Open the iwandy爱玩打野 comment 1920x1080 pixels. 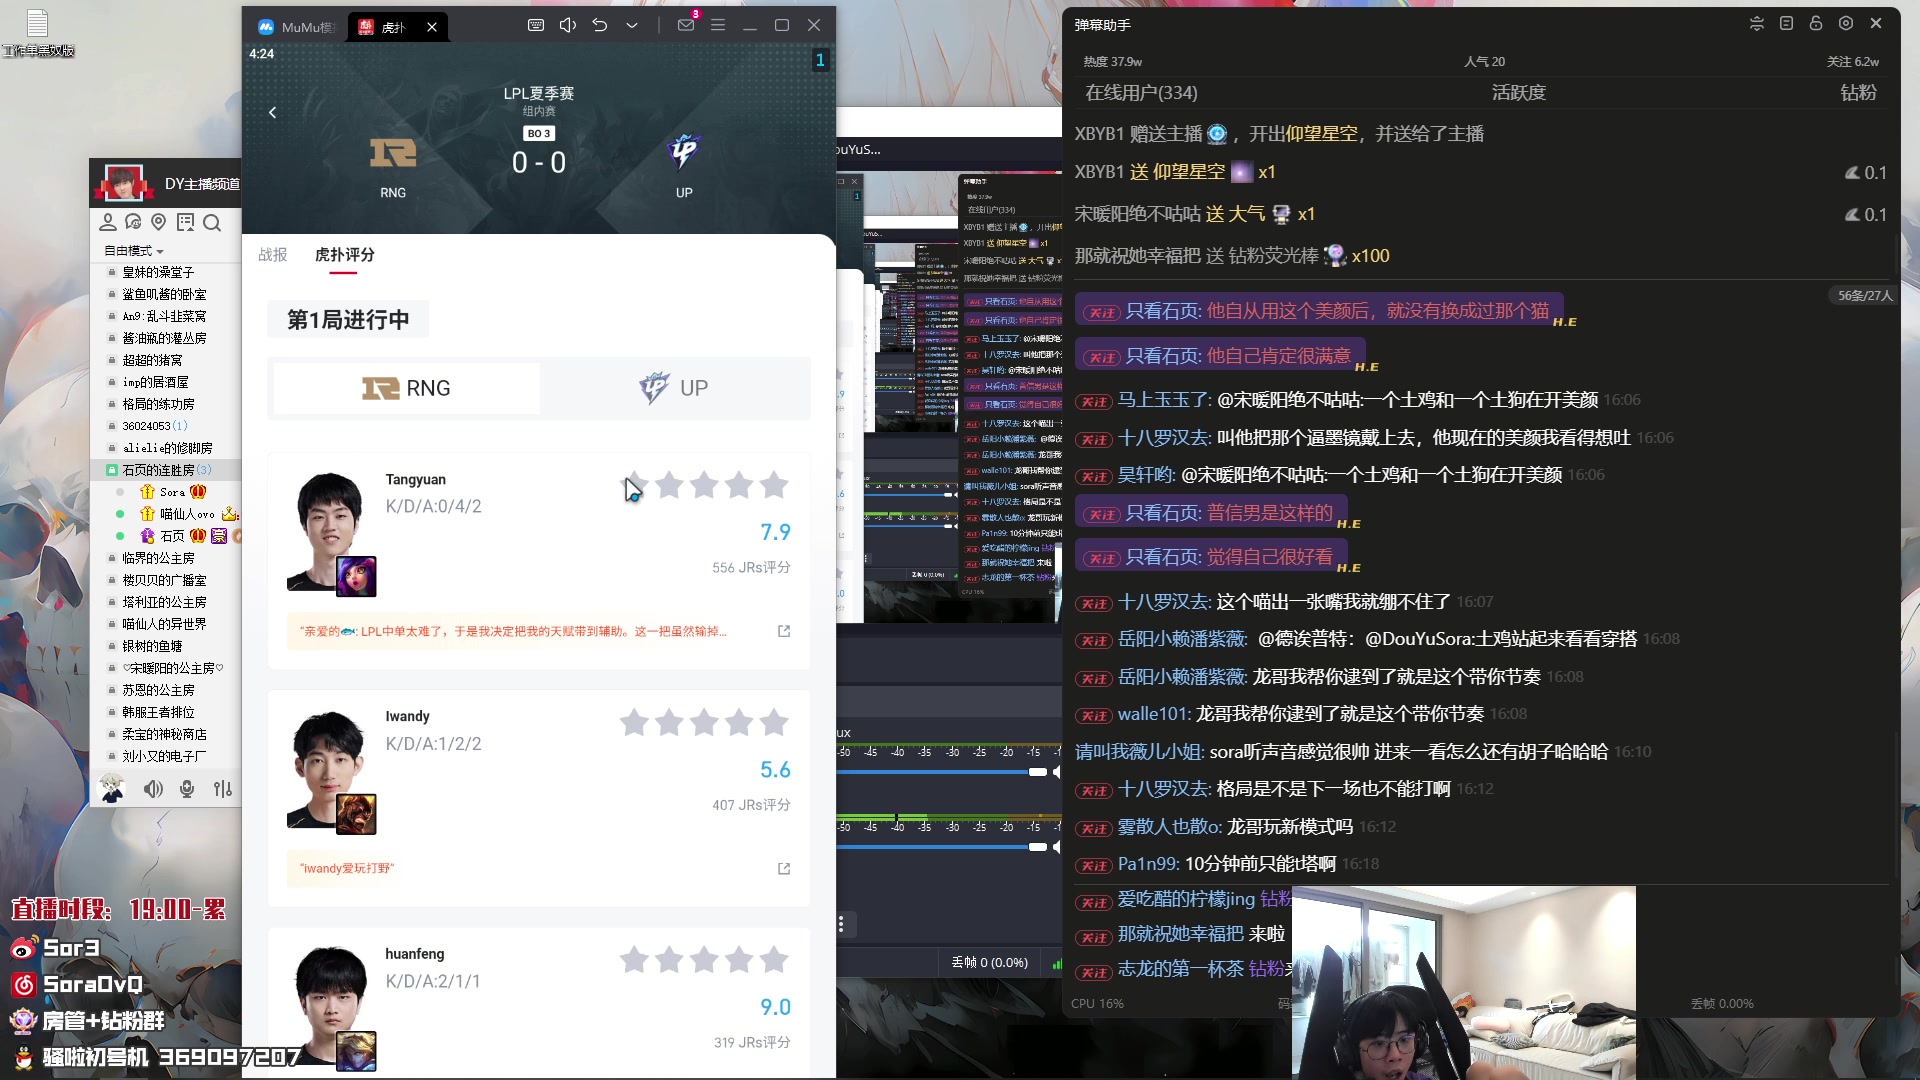pos(347,869)
